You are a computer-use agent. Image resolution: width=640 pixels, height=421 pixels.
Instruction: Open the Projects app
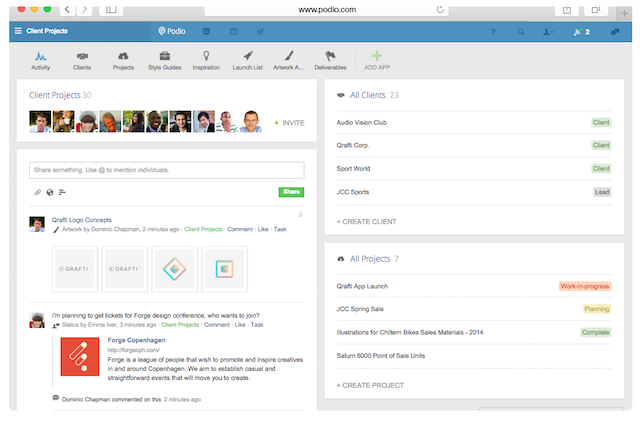point(123,60)
